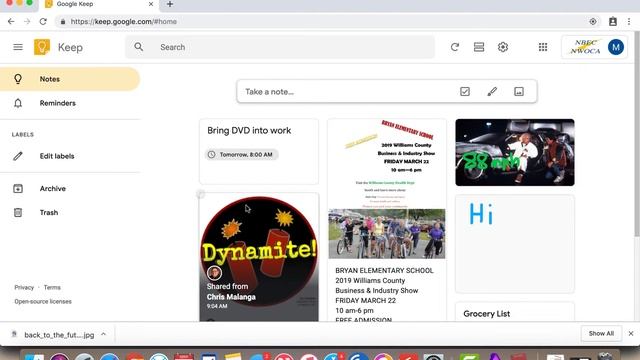
Task: Click the search magnifier icon
Action: point(139,47)
